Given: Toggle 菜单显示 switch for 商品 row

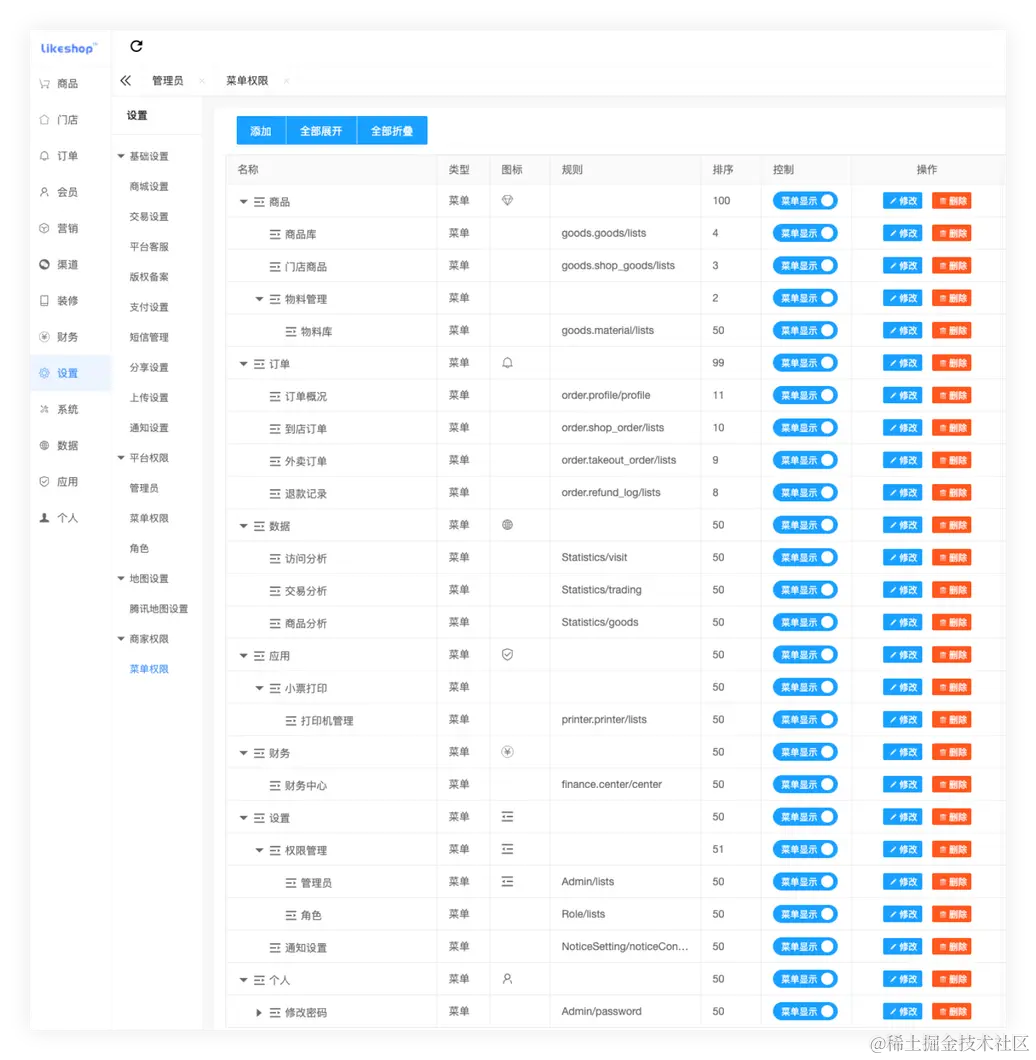Looking at the screenshot, I should coord(805,201).
